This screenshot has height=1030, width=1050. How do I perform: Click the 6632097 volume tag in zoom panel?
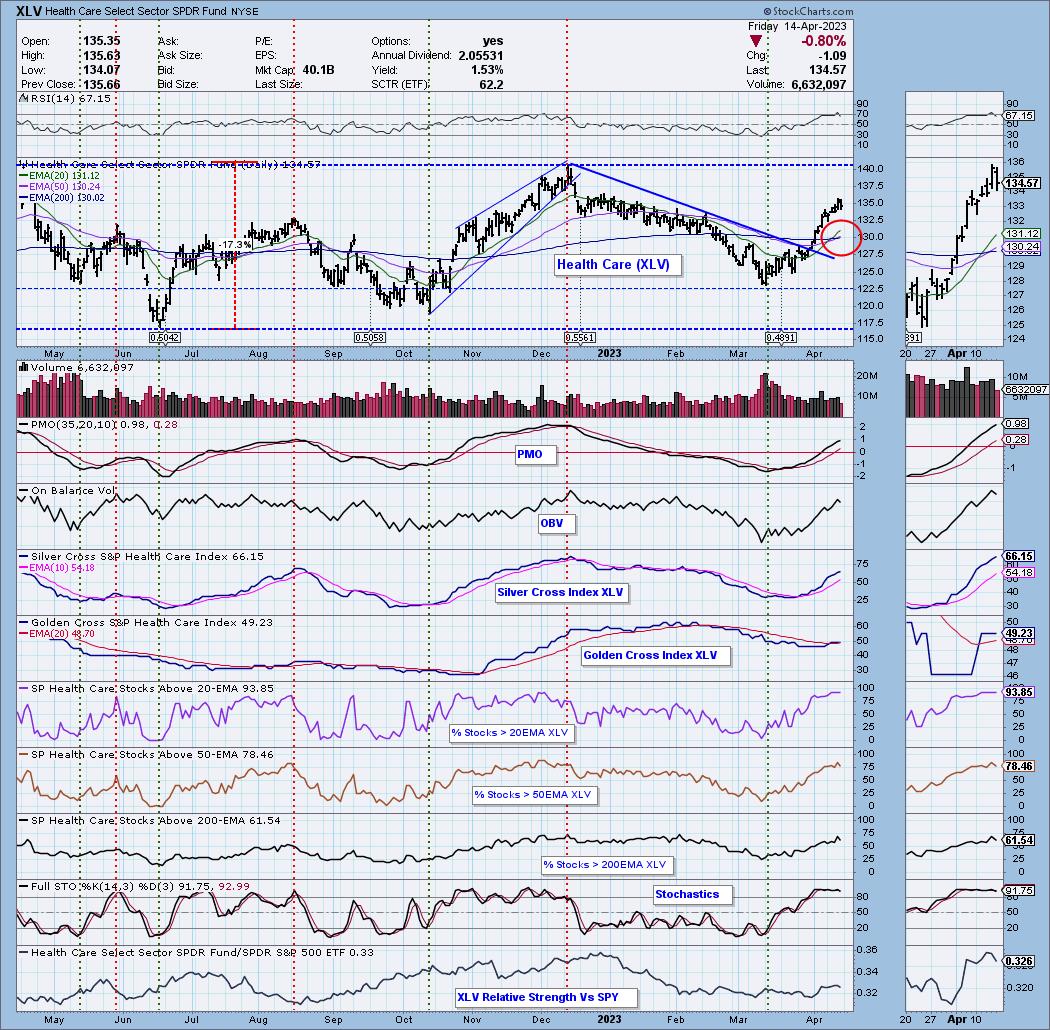[x=1025, y=389]
